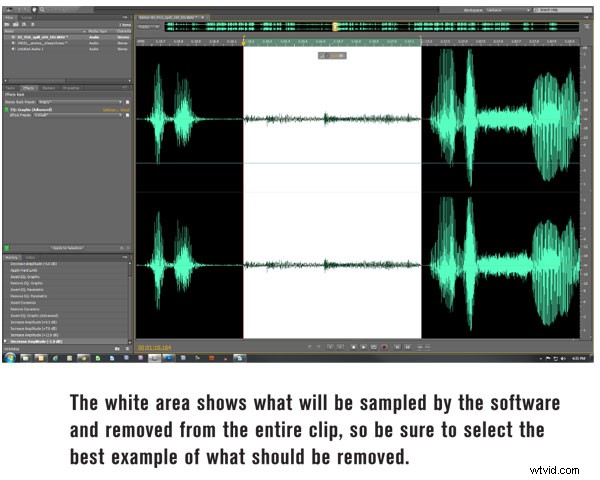The height and width of the screenshot is (480, 600).
Task: Click overview navigator waveform bar
Action: click(372, 26)
